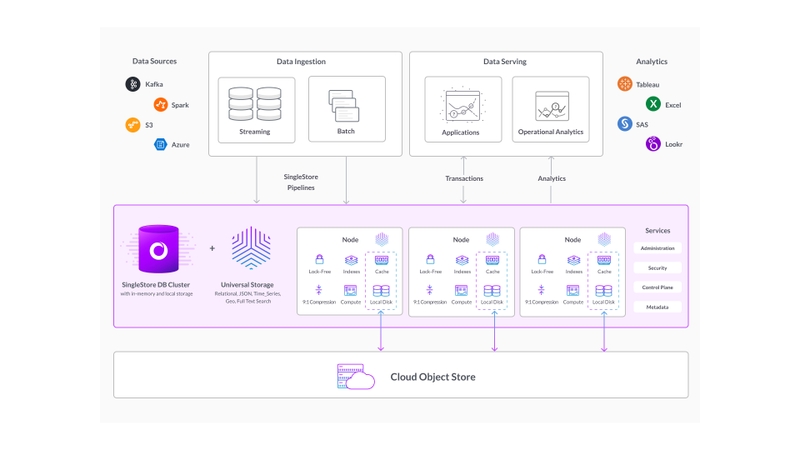Screen dimensions: 800x450
Task: Click the Security service pill
Action: click(x=658, y=268)
